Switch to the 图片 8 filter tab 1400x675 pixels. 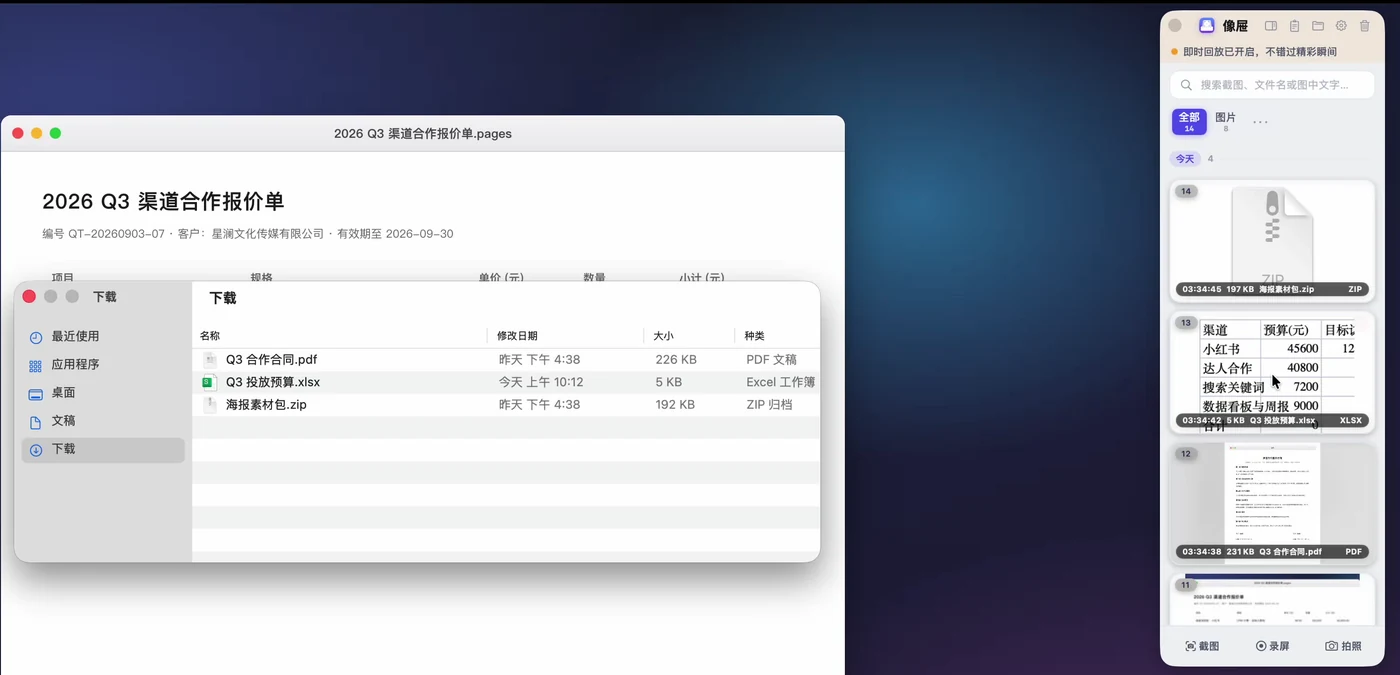1225,122
